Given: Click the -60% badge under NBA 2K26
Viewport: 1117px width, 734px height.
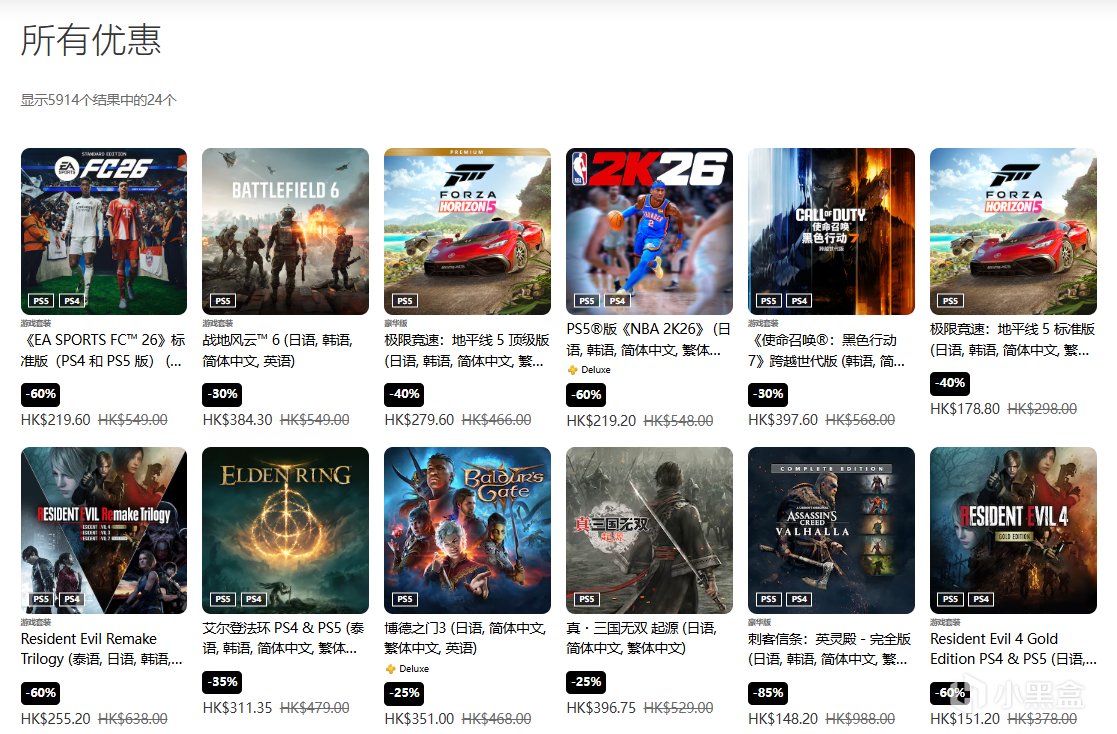Looking at the screenshot, I should (586, 394).
